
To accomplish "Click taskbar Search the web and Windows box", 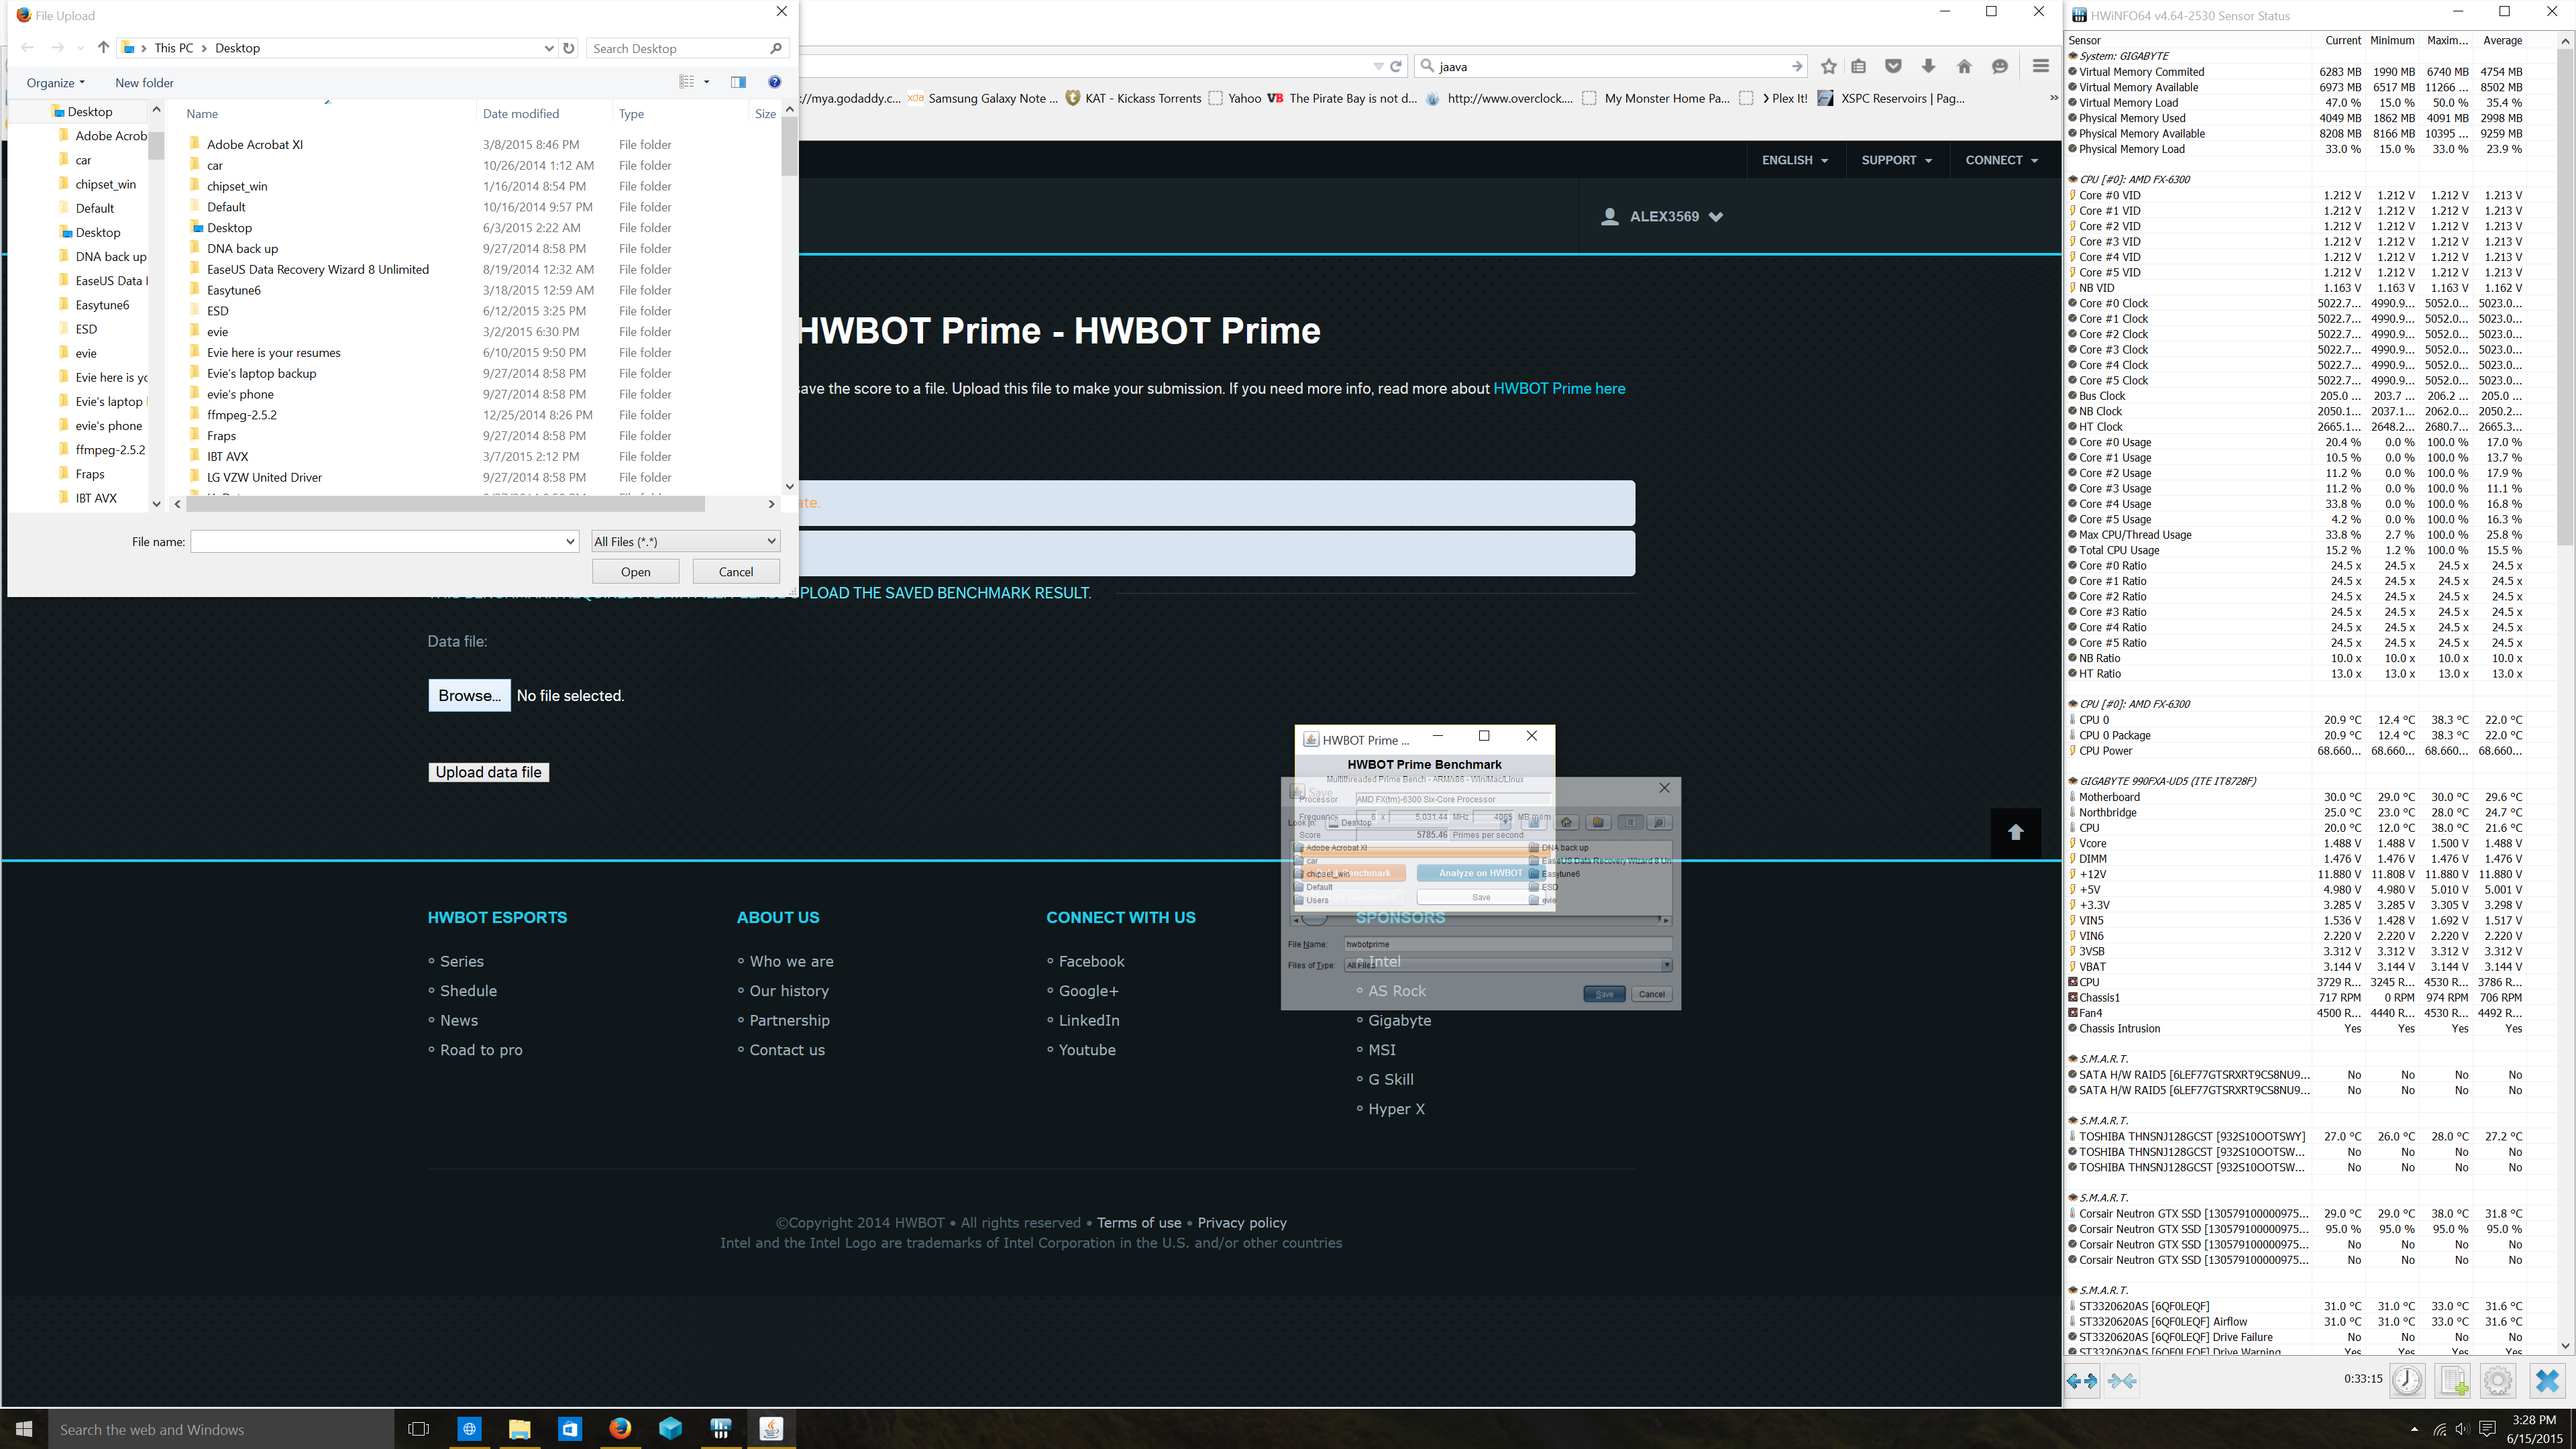I will point(221,1429).
